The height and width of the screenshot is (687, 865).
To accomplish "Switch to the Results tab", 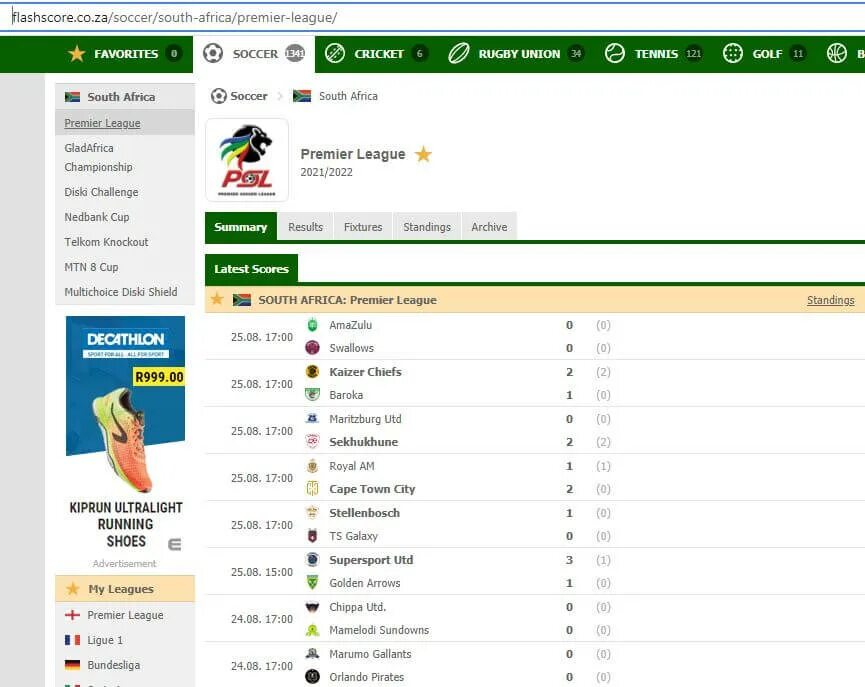I will coord(306,227).
